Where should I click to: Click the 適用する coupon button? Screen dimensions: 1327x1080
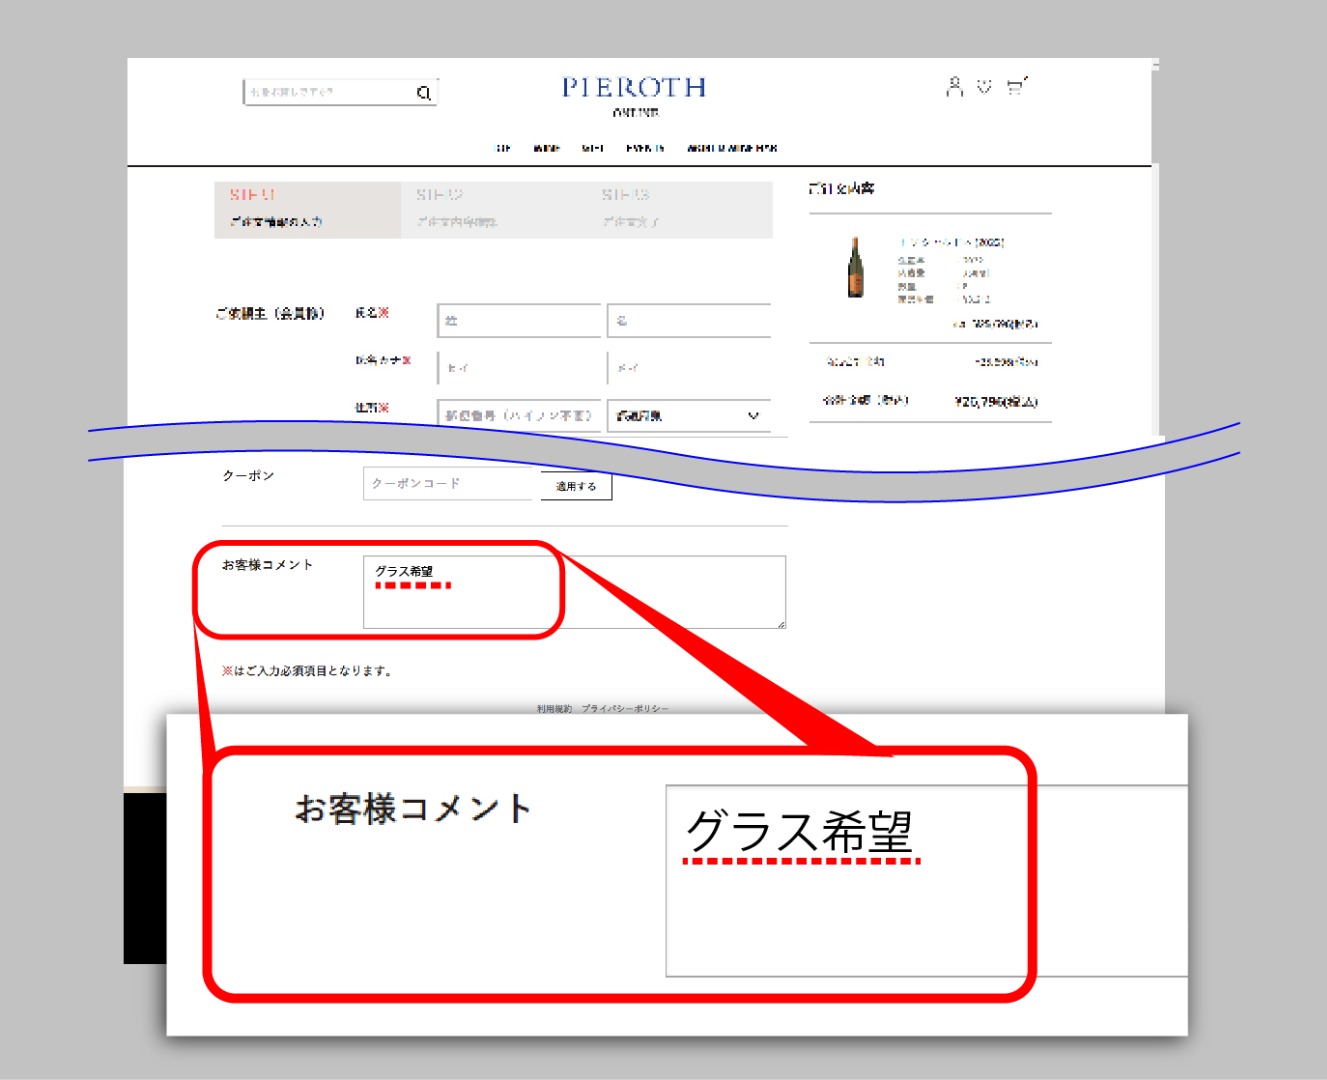576,486
